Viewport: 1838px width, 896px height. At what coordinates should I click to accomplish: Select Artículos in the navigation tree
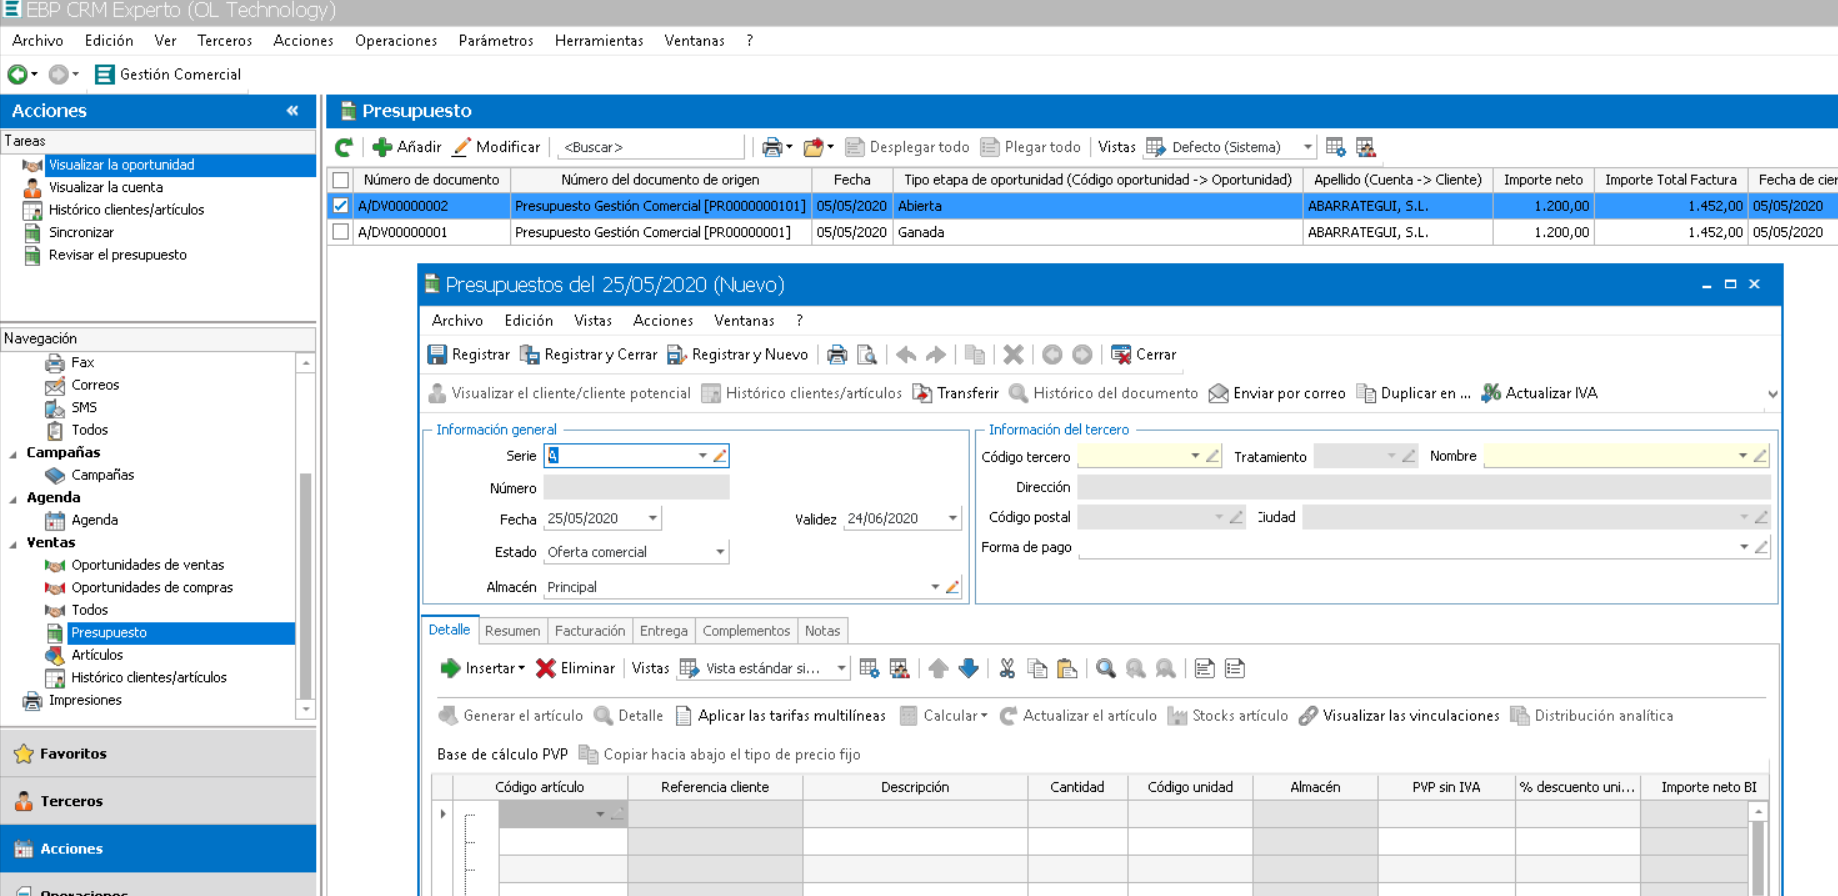pyautogui.click(x=97, y=655)
